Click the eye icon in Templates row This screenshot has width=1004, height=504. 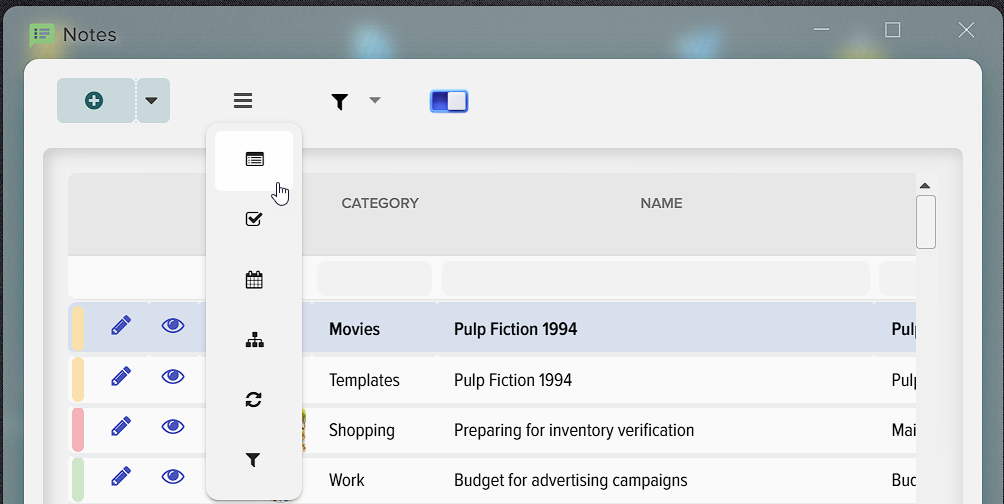pos(173,376)
